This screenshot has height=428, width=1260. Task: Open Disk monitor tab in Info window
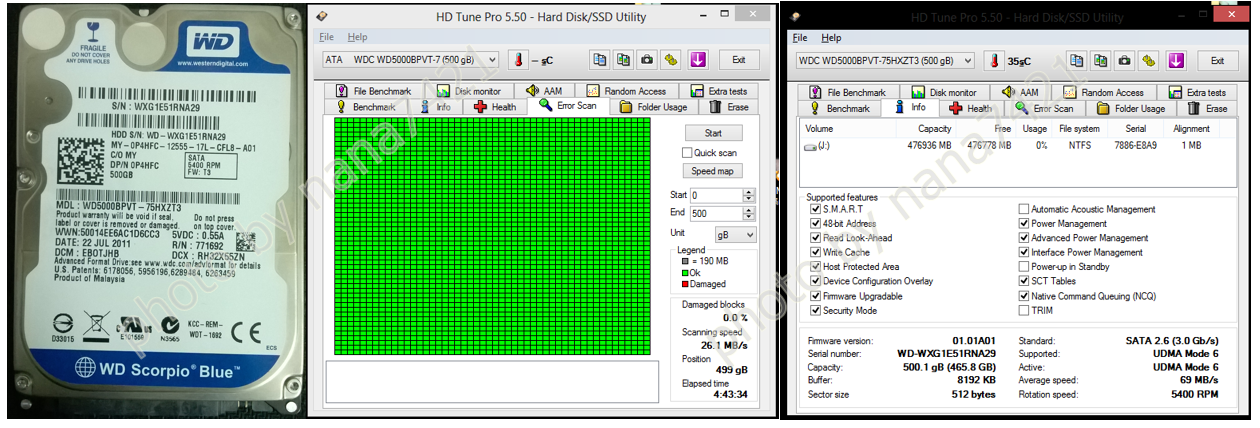[943, 92]
